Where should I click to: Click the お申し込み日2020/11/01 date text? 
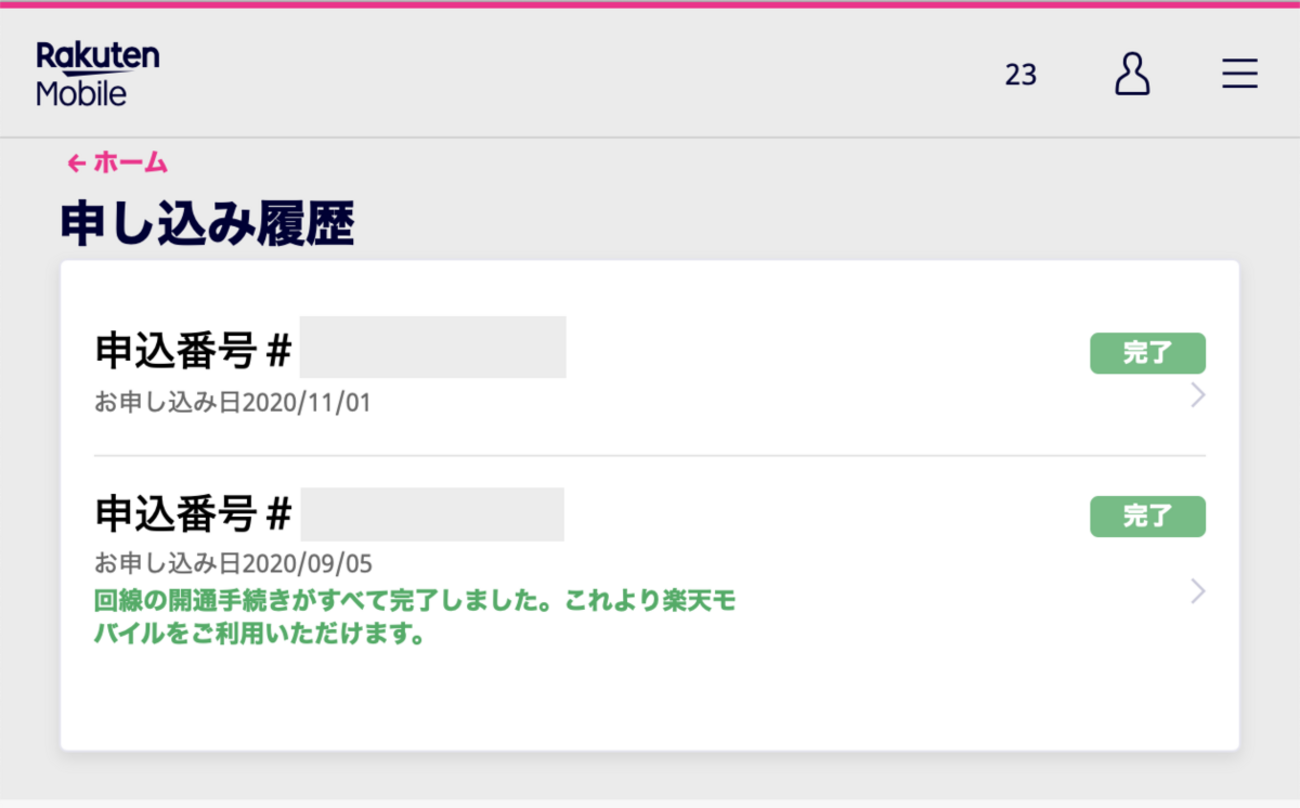[232, 404]
